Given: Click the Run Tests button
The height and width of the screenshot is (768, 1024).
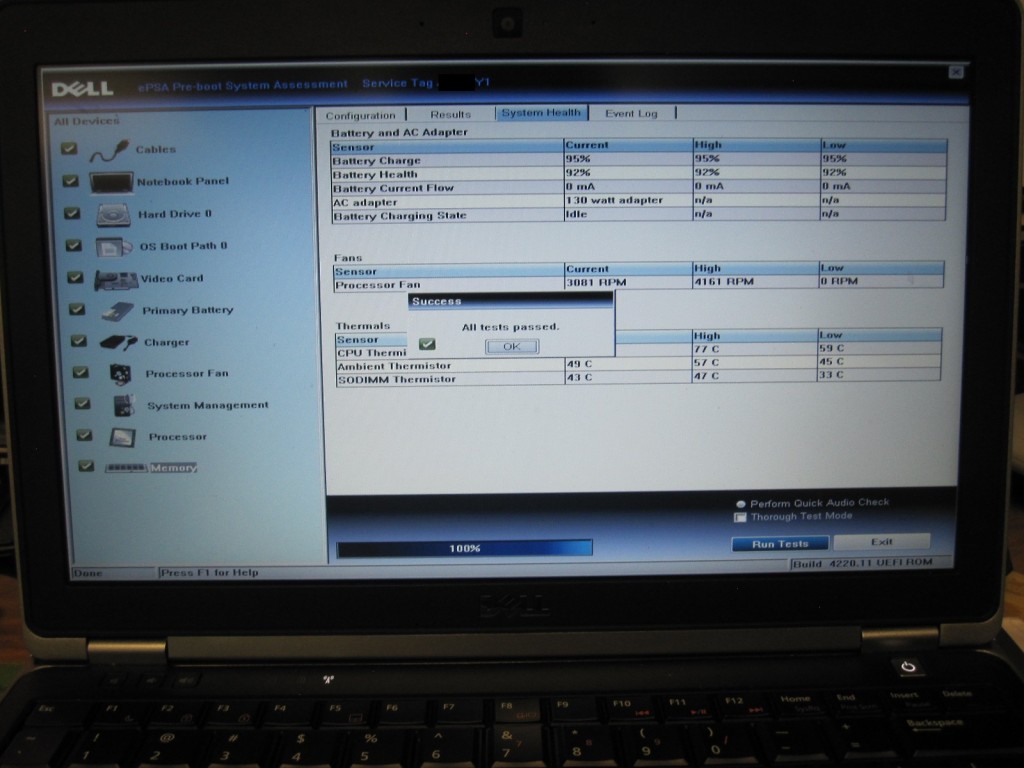Looking at the screenshot, I should [x=780, y=544].
